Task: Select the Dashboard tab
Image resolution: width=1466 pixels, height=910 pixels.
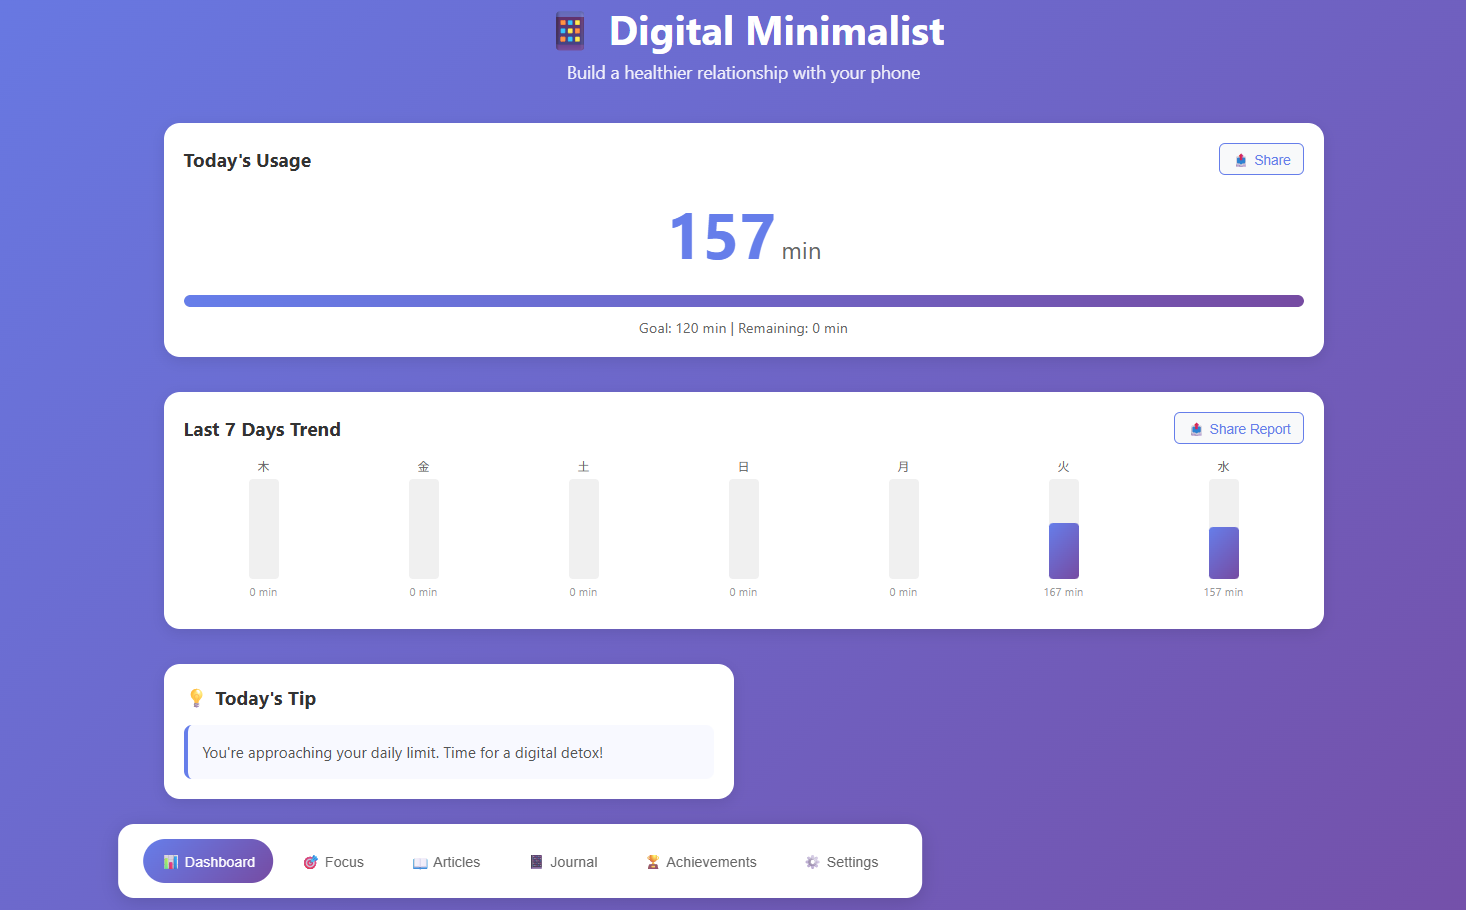Action: click(208, 861)
